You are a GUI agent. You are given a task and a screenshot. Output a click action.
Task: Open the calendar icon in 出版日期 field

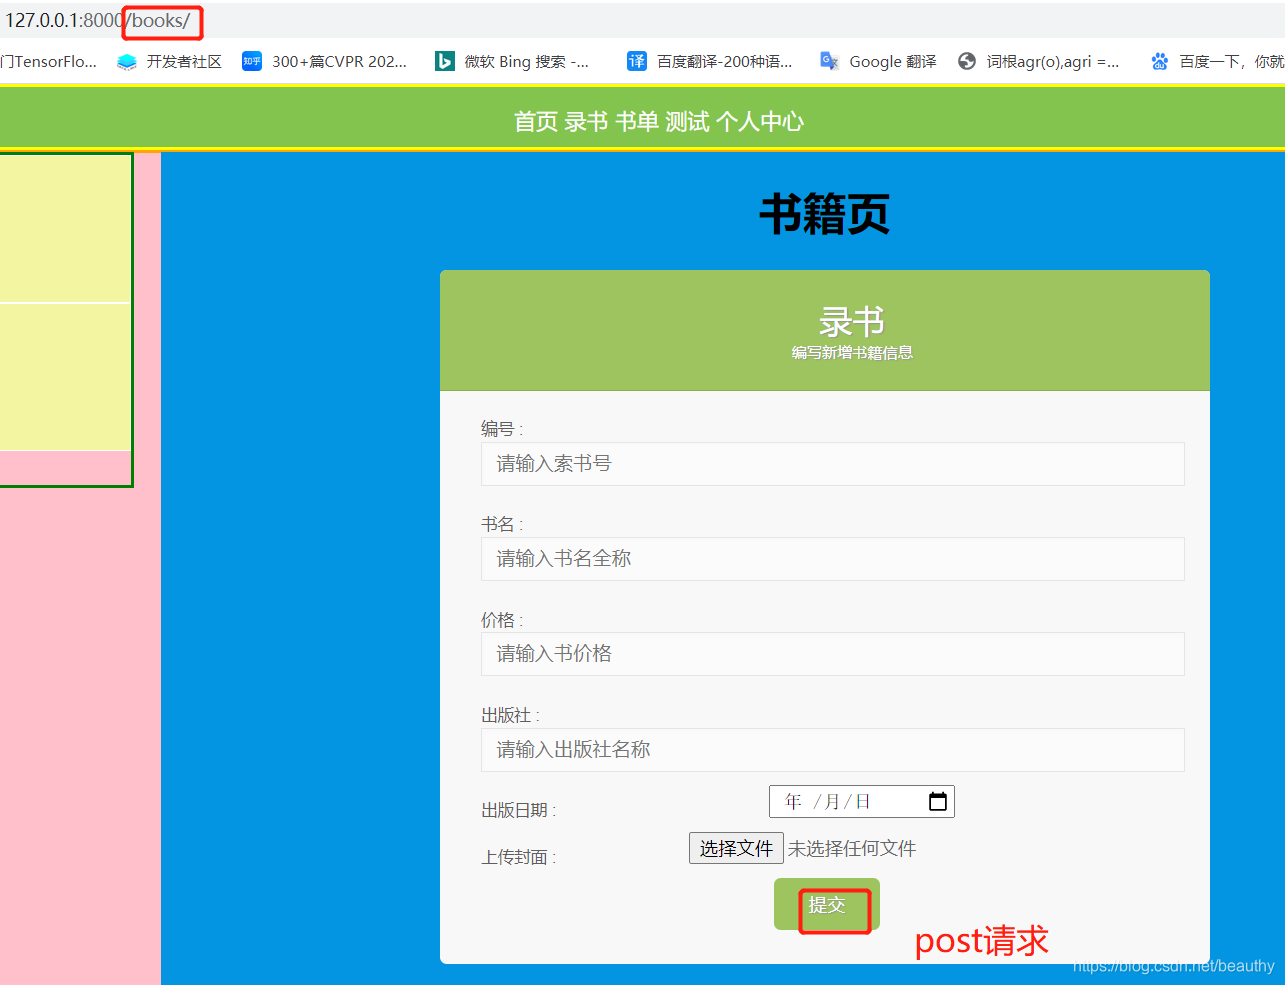click(x=937, y=801)
